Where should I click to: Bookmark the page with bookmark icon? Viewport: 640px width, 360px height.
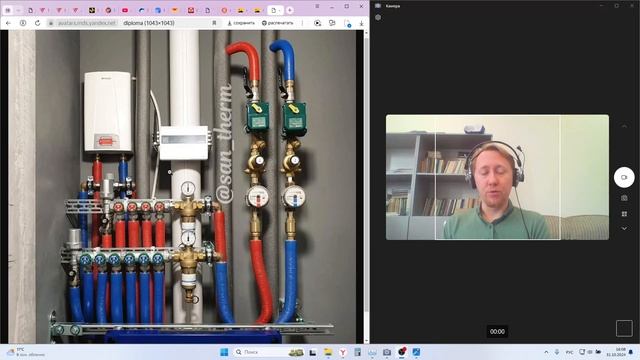tap(214, 23)
